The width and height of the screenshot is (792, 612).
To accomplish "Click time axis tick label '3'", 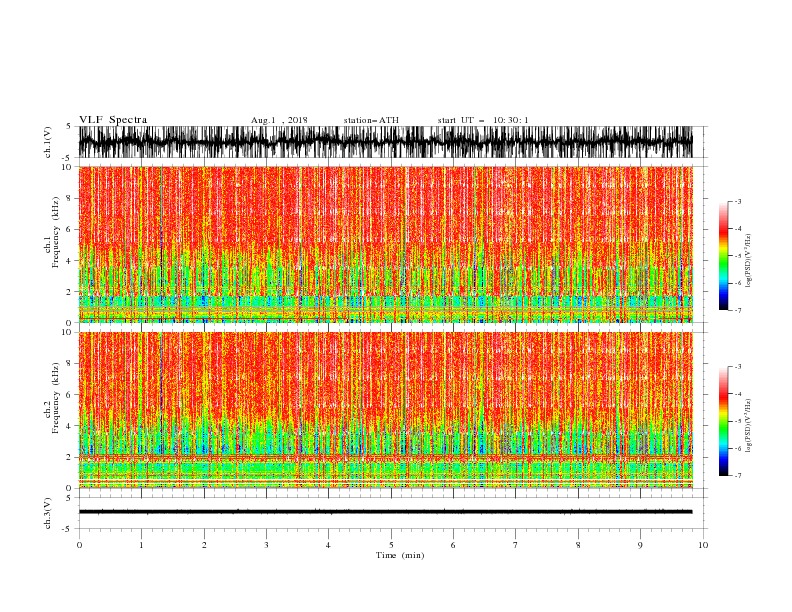I will (x=266, y=545).
